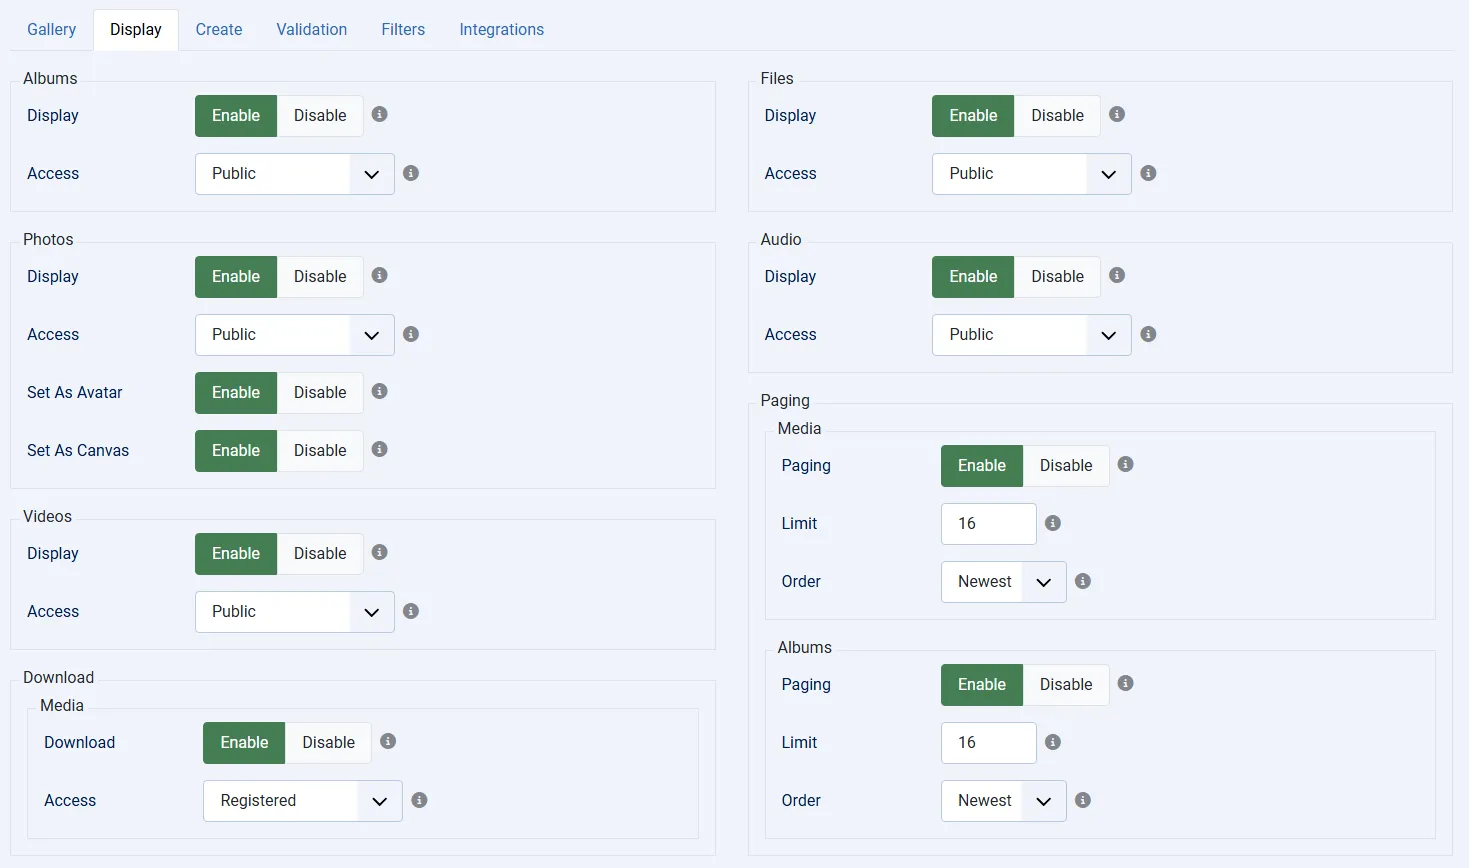Disable Videos display
Screen dimensions: 1469x868
pos(320,554)
